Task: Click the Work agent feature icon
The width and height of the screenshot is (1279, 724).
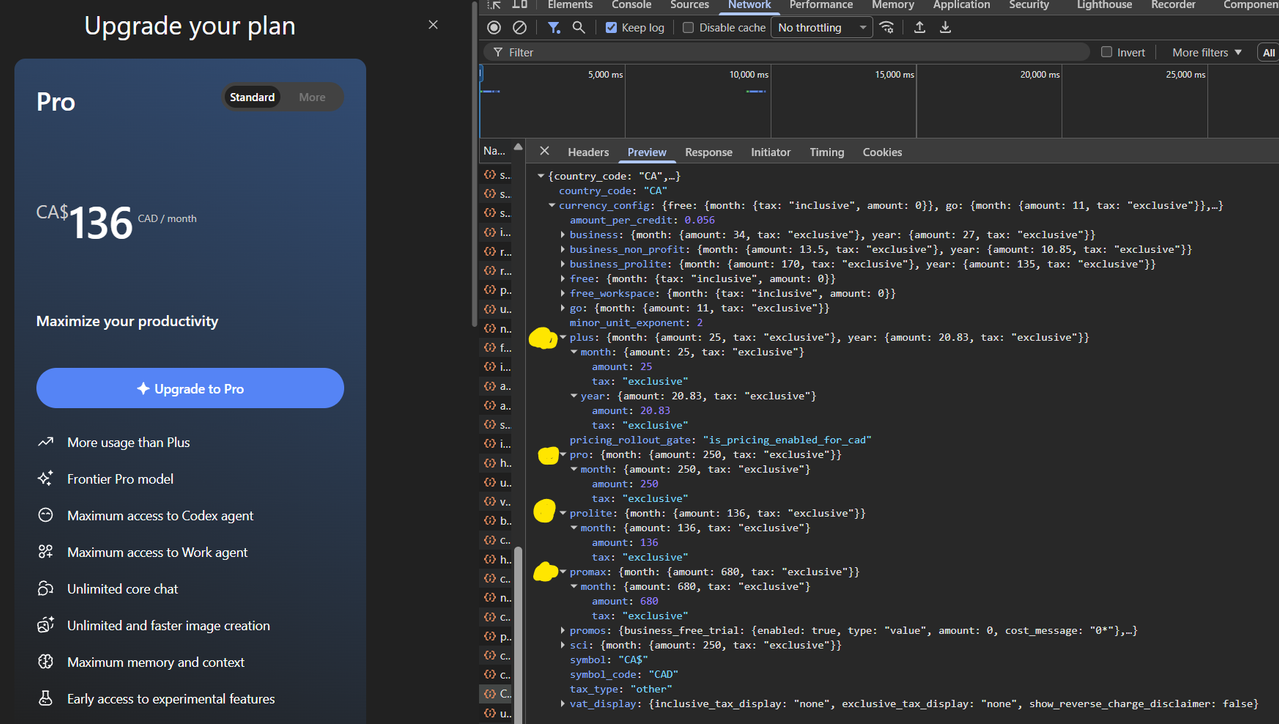Action: [45, 552]
